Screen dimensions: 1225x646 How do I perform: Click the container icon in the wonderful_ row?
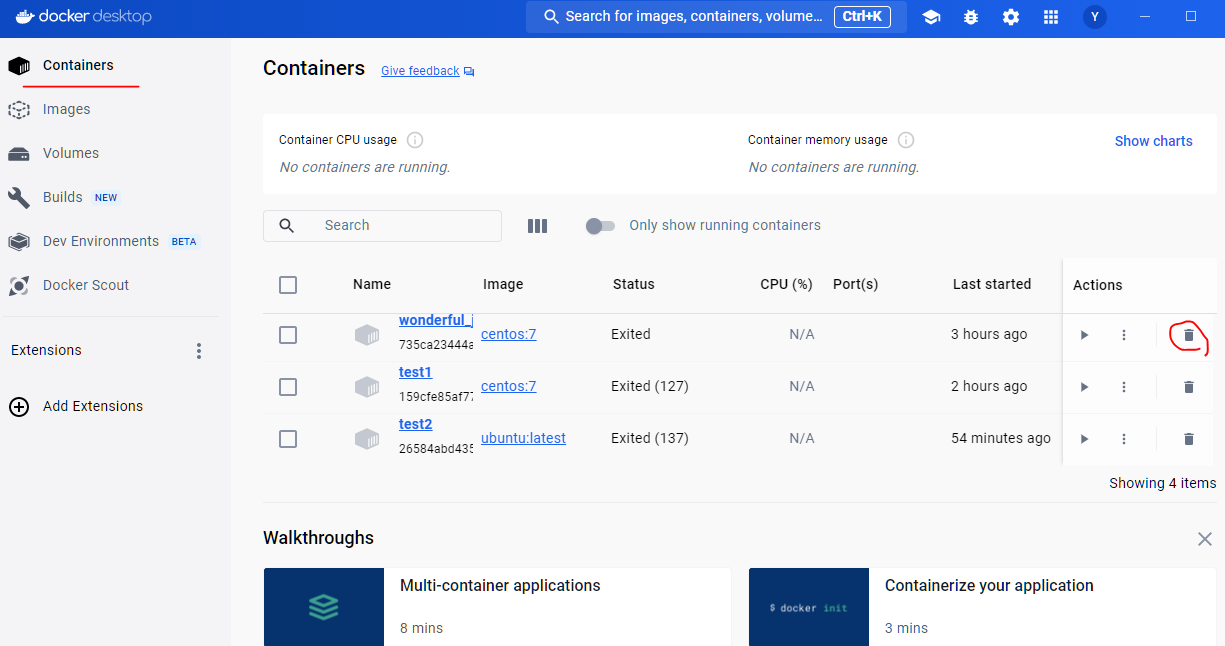click(367, 335)
